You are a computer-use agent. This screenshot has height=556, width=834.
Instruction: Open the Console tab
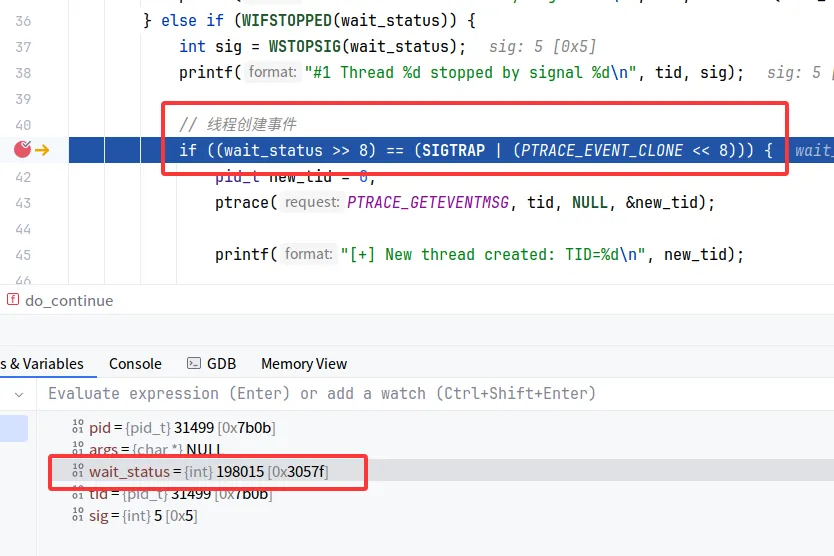[135, 364]
